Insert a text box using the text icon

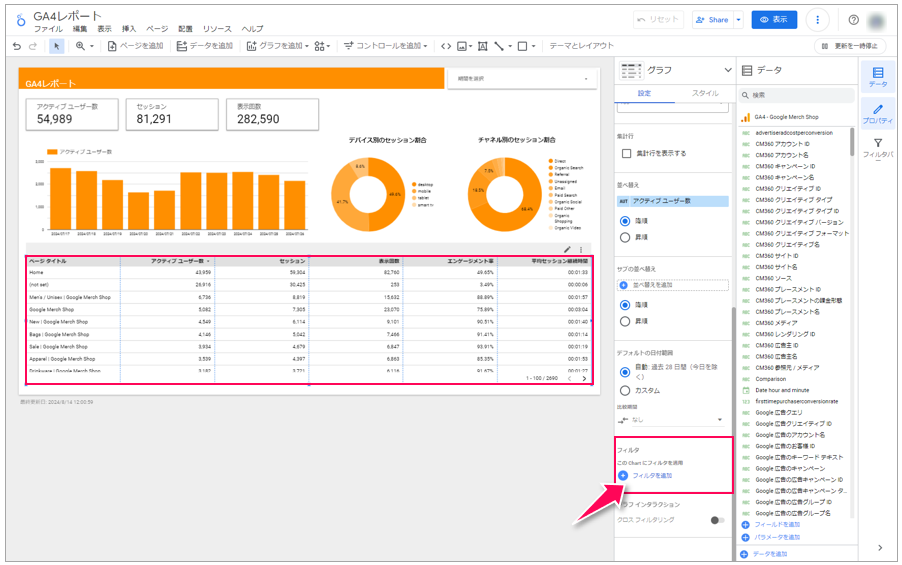[x=483, y=46]
